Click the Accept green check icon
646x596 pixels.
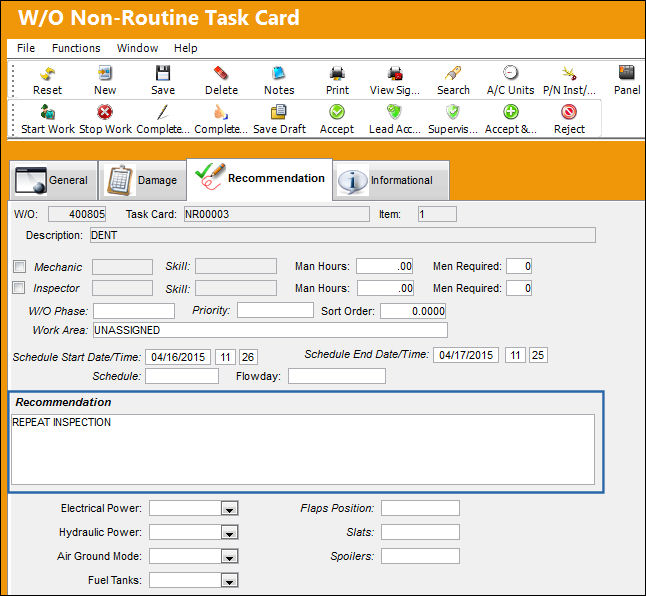(x=337, y=112)
